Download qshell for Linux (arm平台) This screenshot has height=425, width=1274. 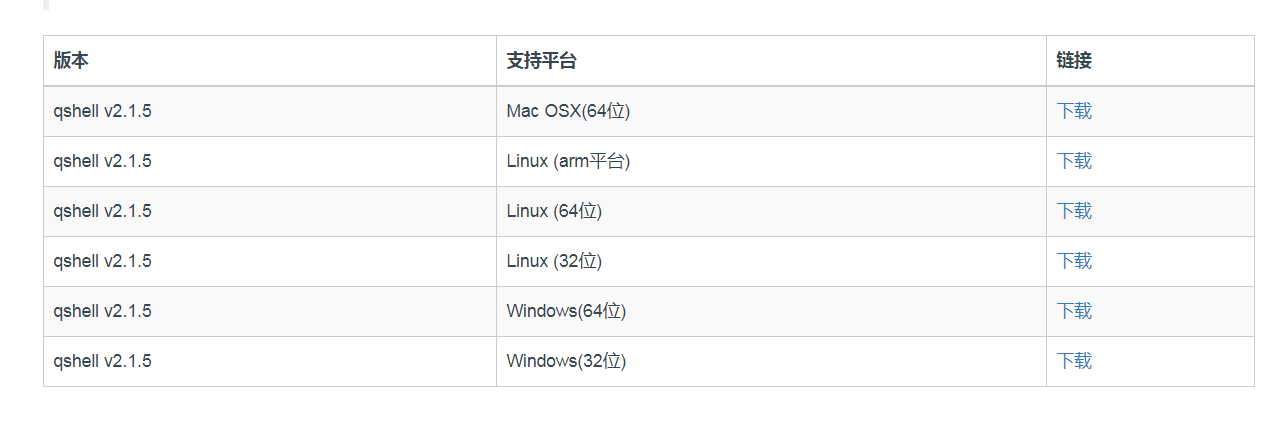coord(1074,161)
